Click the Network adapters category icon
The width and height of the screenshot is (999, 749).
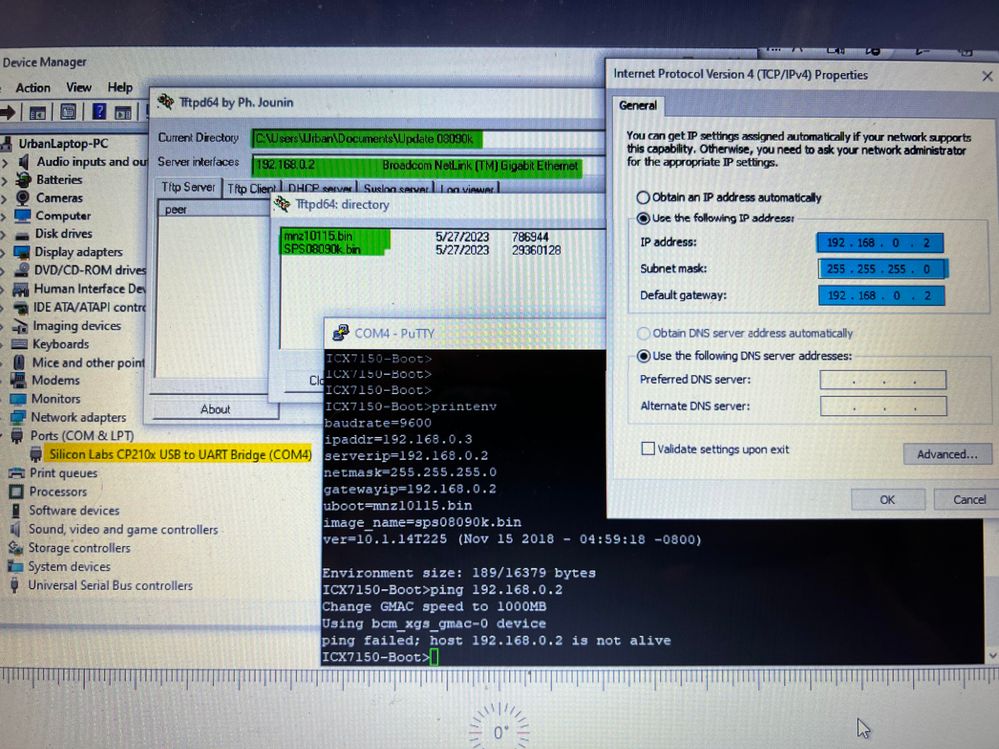pos(18,417)
